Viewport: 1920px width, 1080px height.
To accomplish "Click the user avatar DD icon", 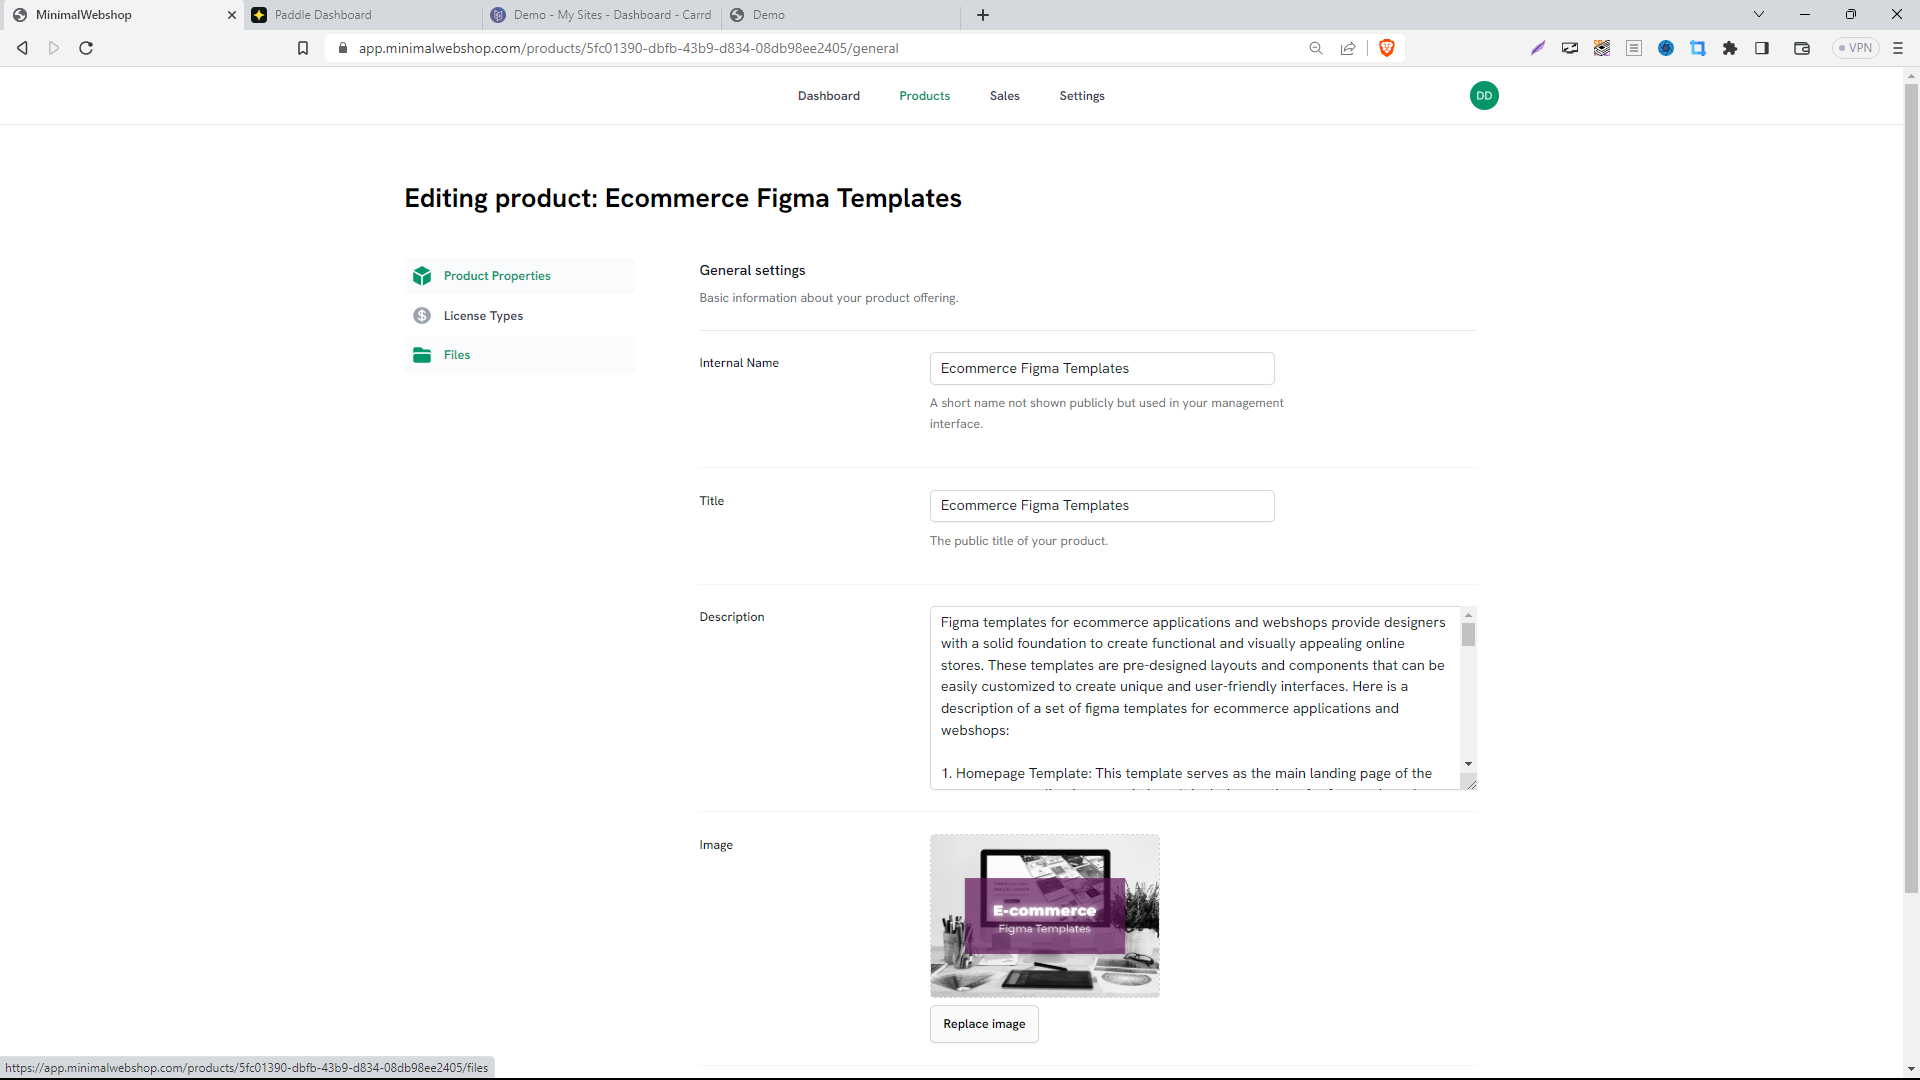I will 1484,95.
